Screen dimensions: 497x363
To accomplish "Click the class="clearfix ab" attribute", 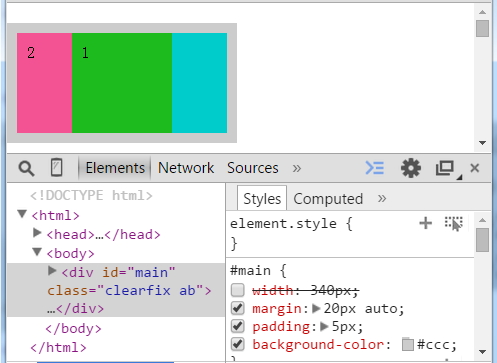I will [x=125, y=291].
